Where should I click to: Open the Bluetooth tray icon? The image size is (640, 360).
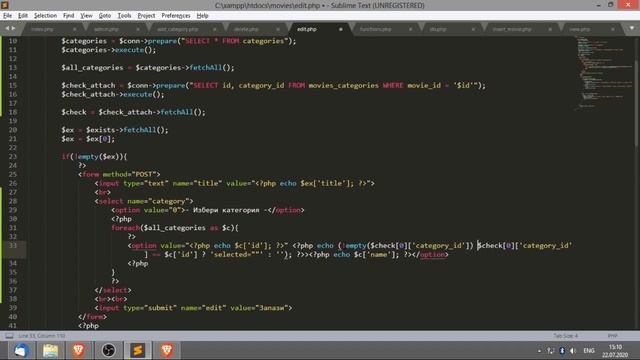click(x=562, y=351)
